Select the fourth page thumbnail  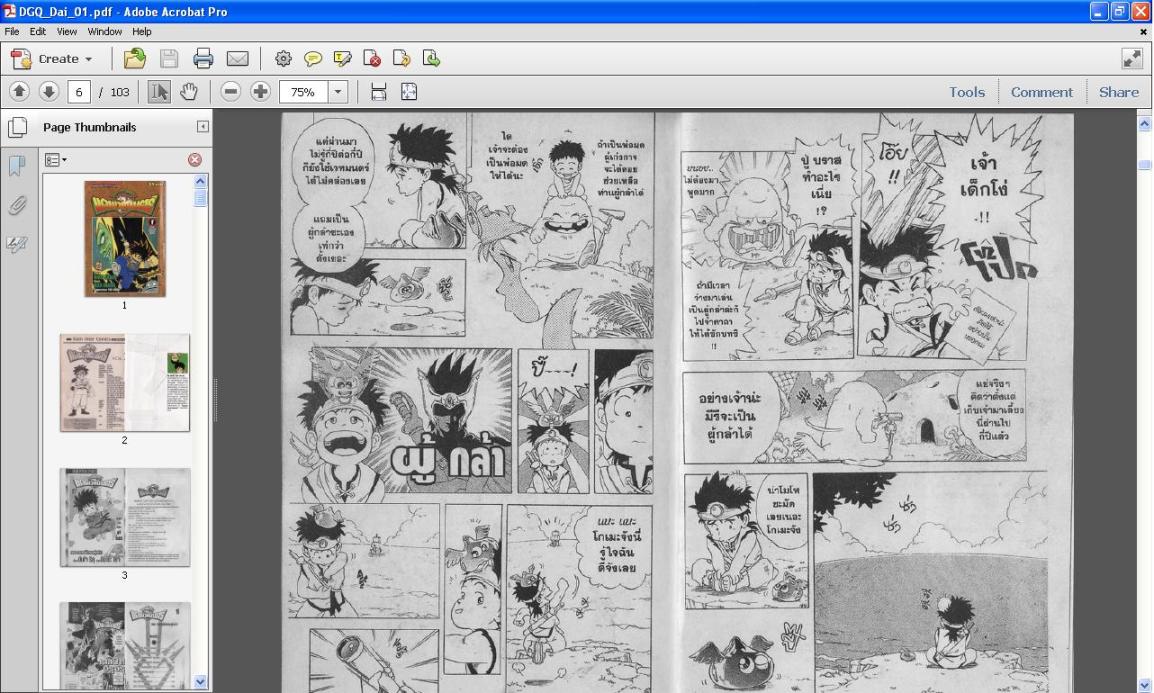[x=124, y=646]
